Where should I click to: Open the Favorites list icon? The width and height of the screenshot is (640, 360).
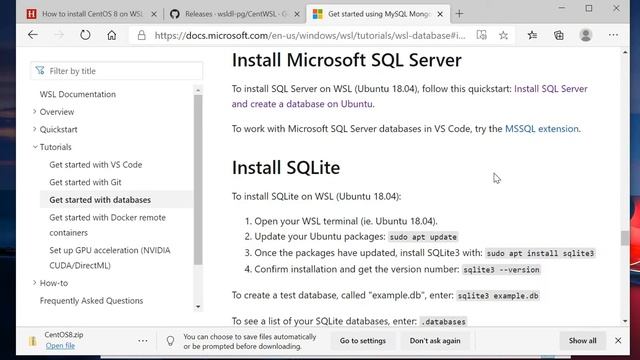pos(532,36)
